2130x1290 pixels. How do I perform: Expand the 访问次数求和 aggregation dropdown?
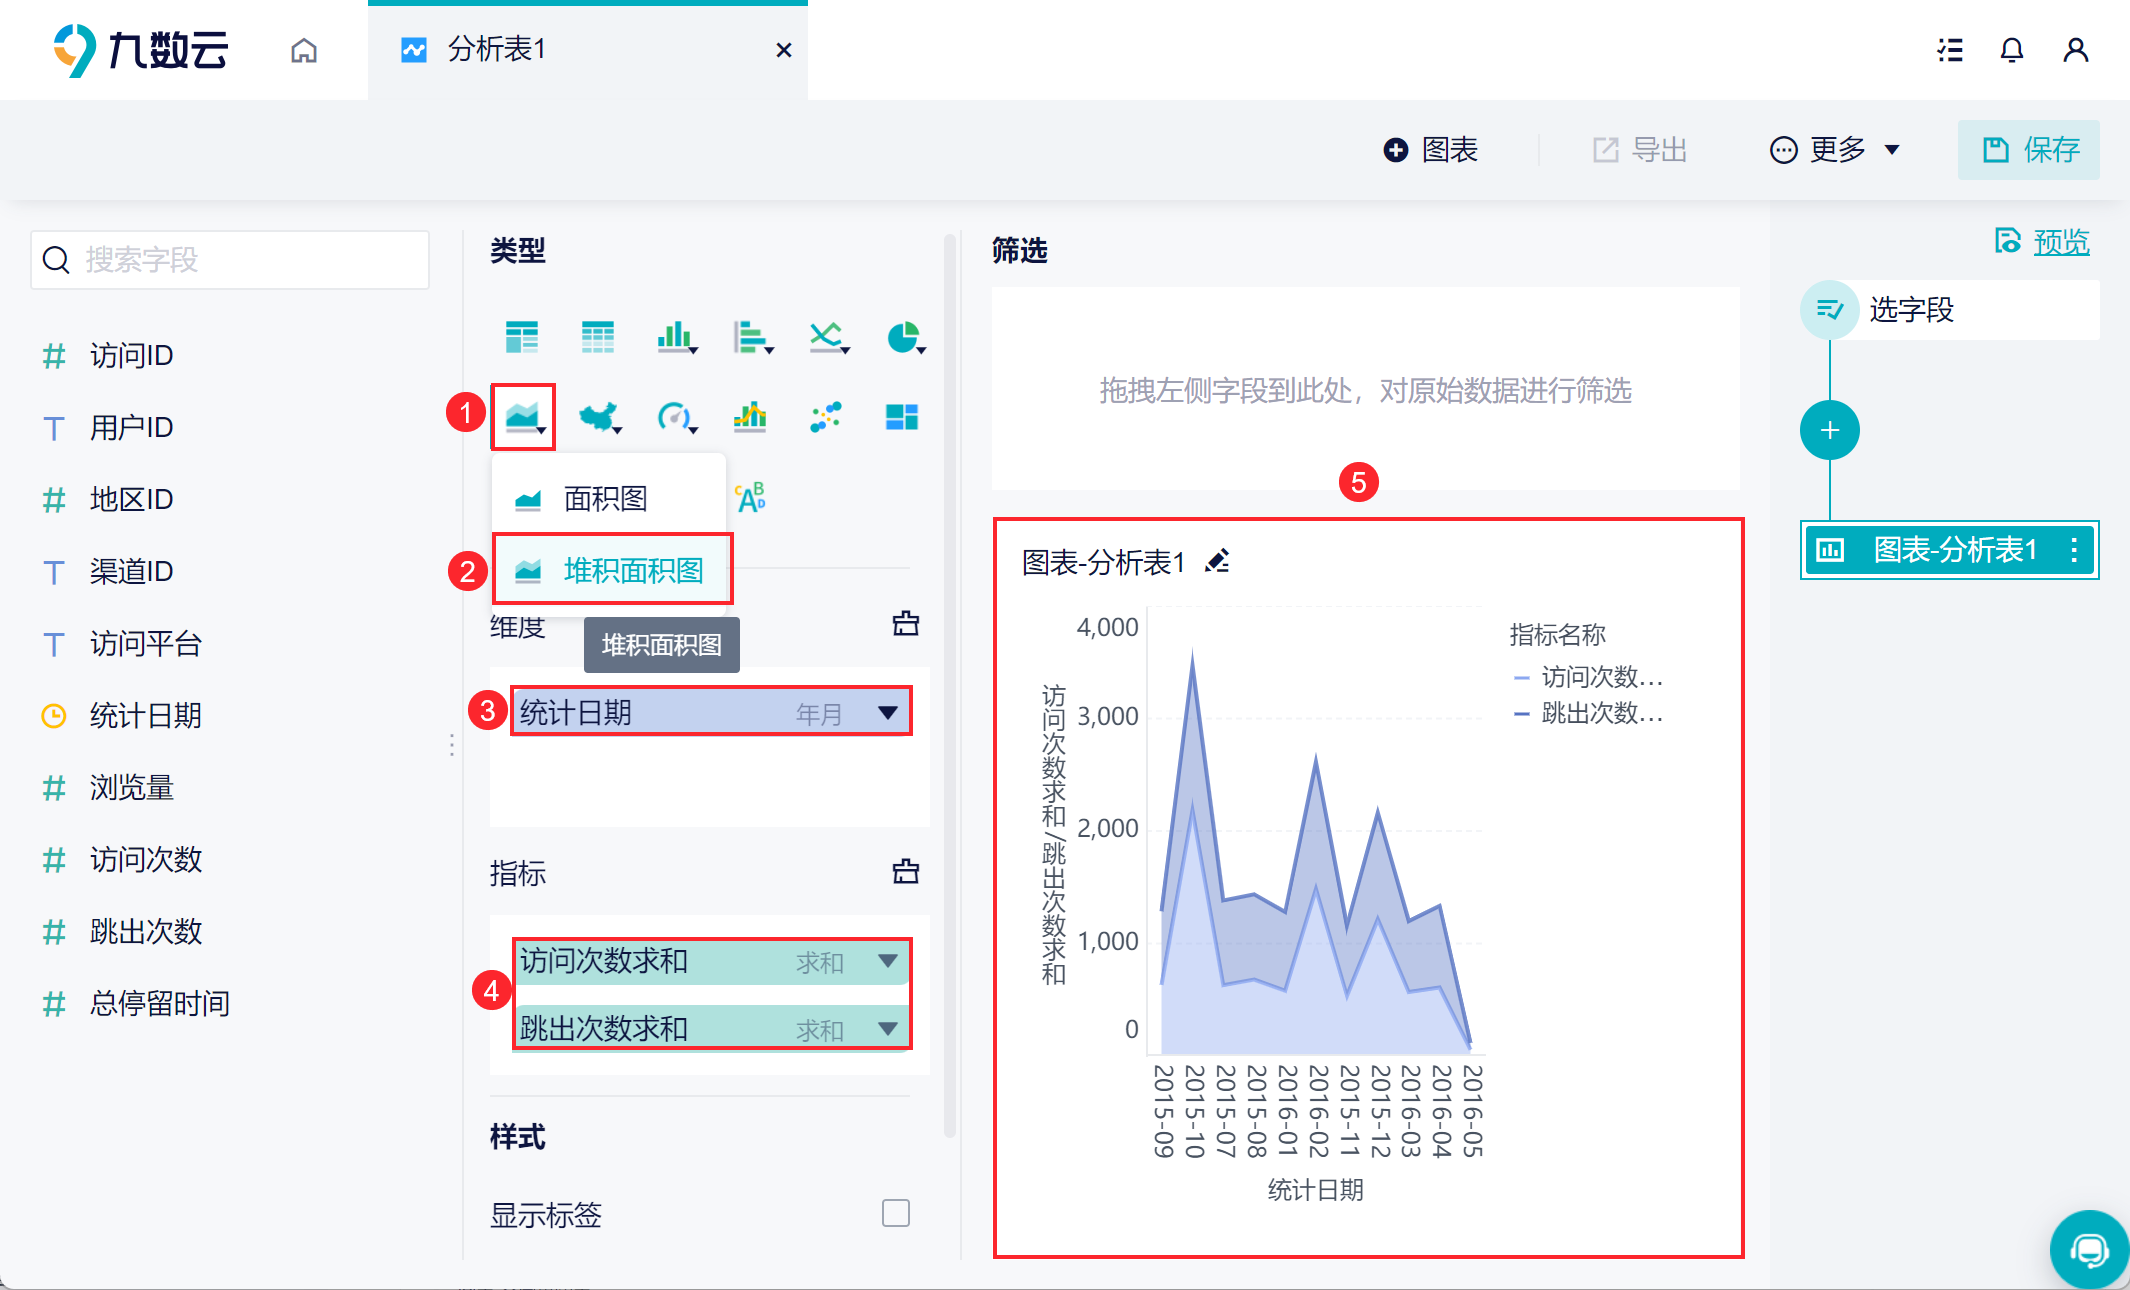tap(887, 961)
